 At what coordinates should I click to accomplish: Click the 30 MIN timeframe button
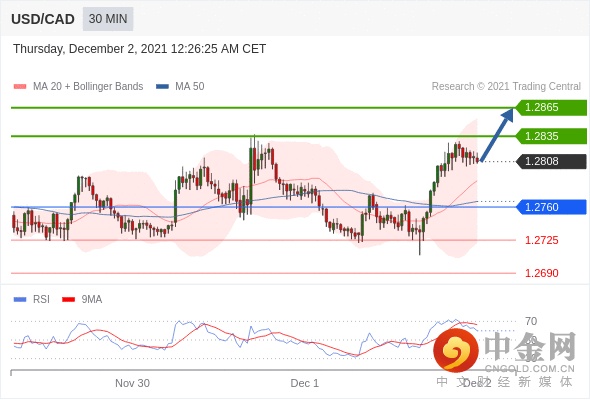(x=108, y=19)
